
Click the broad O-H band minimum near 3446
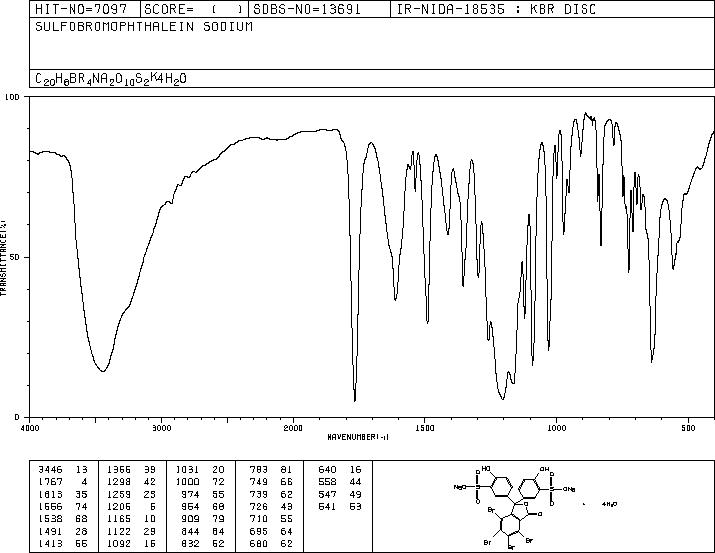(x=103, y=371)
